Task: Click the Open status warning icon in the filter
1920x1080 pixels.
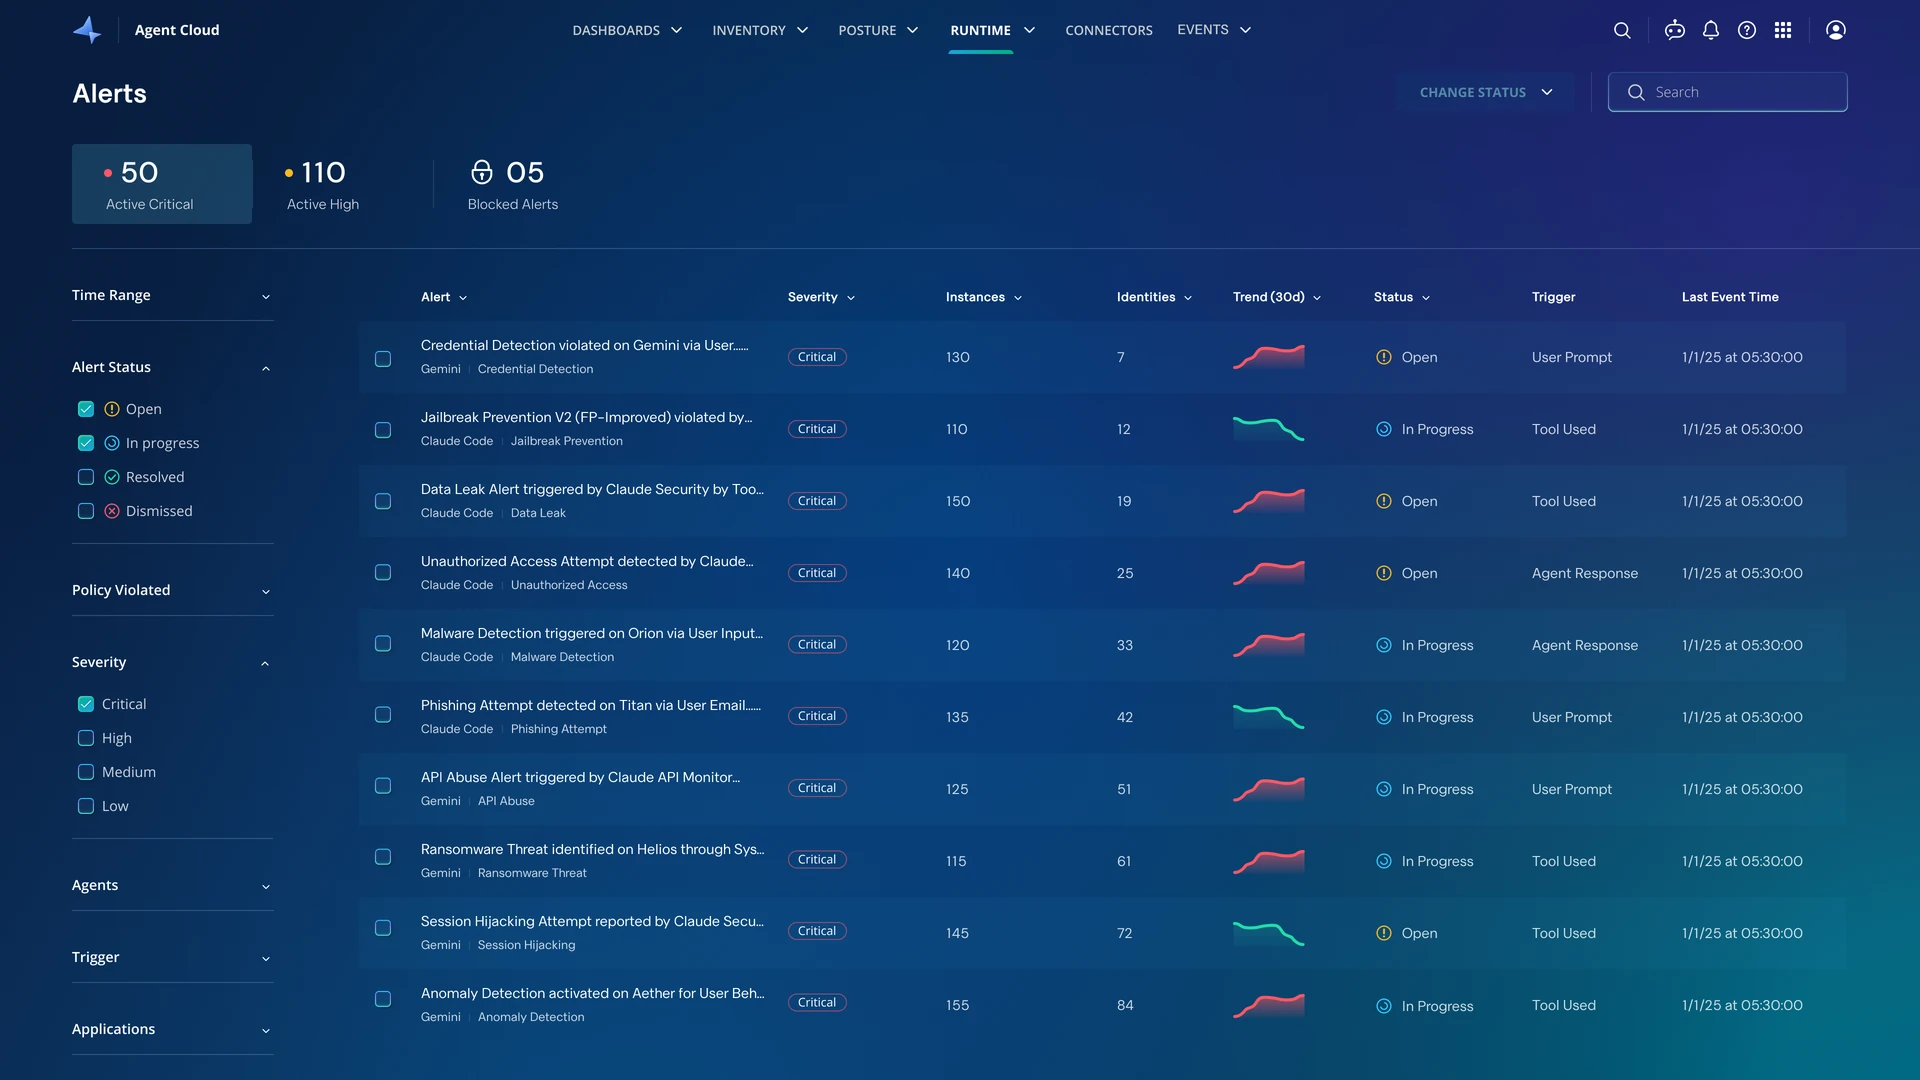Action: 112,409
